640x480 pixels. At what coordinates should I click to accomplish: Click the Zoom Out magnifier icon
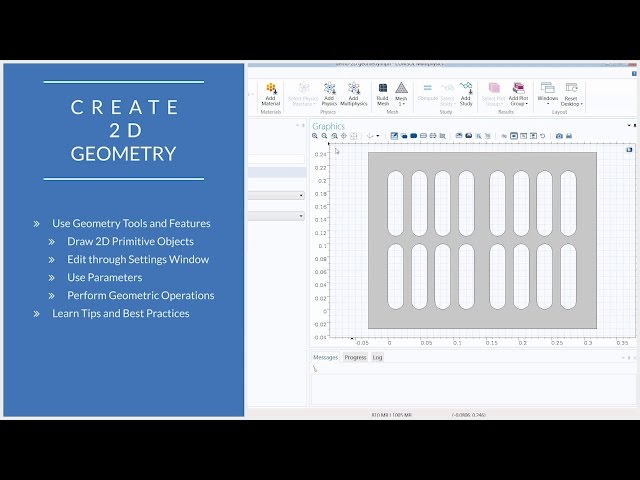(x=324, y=136)
